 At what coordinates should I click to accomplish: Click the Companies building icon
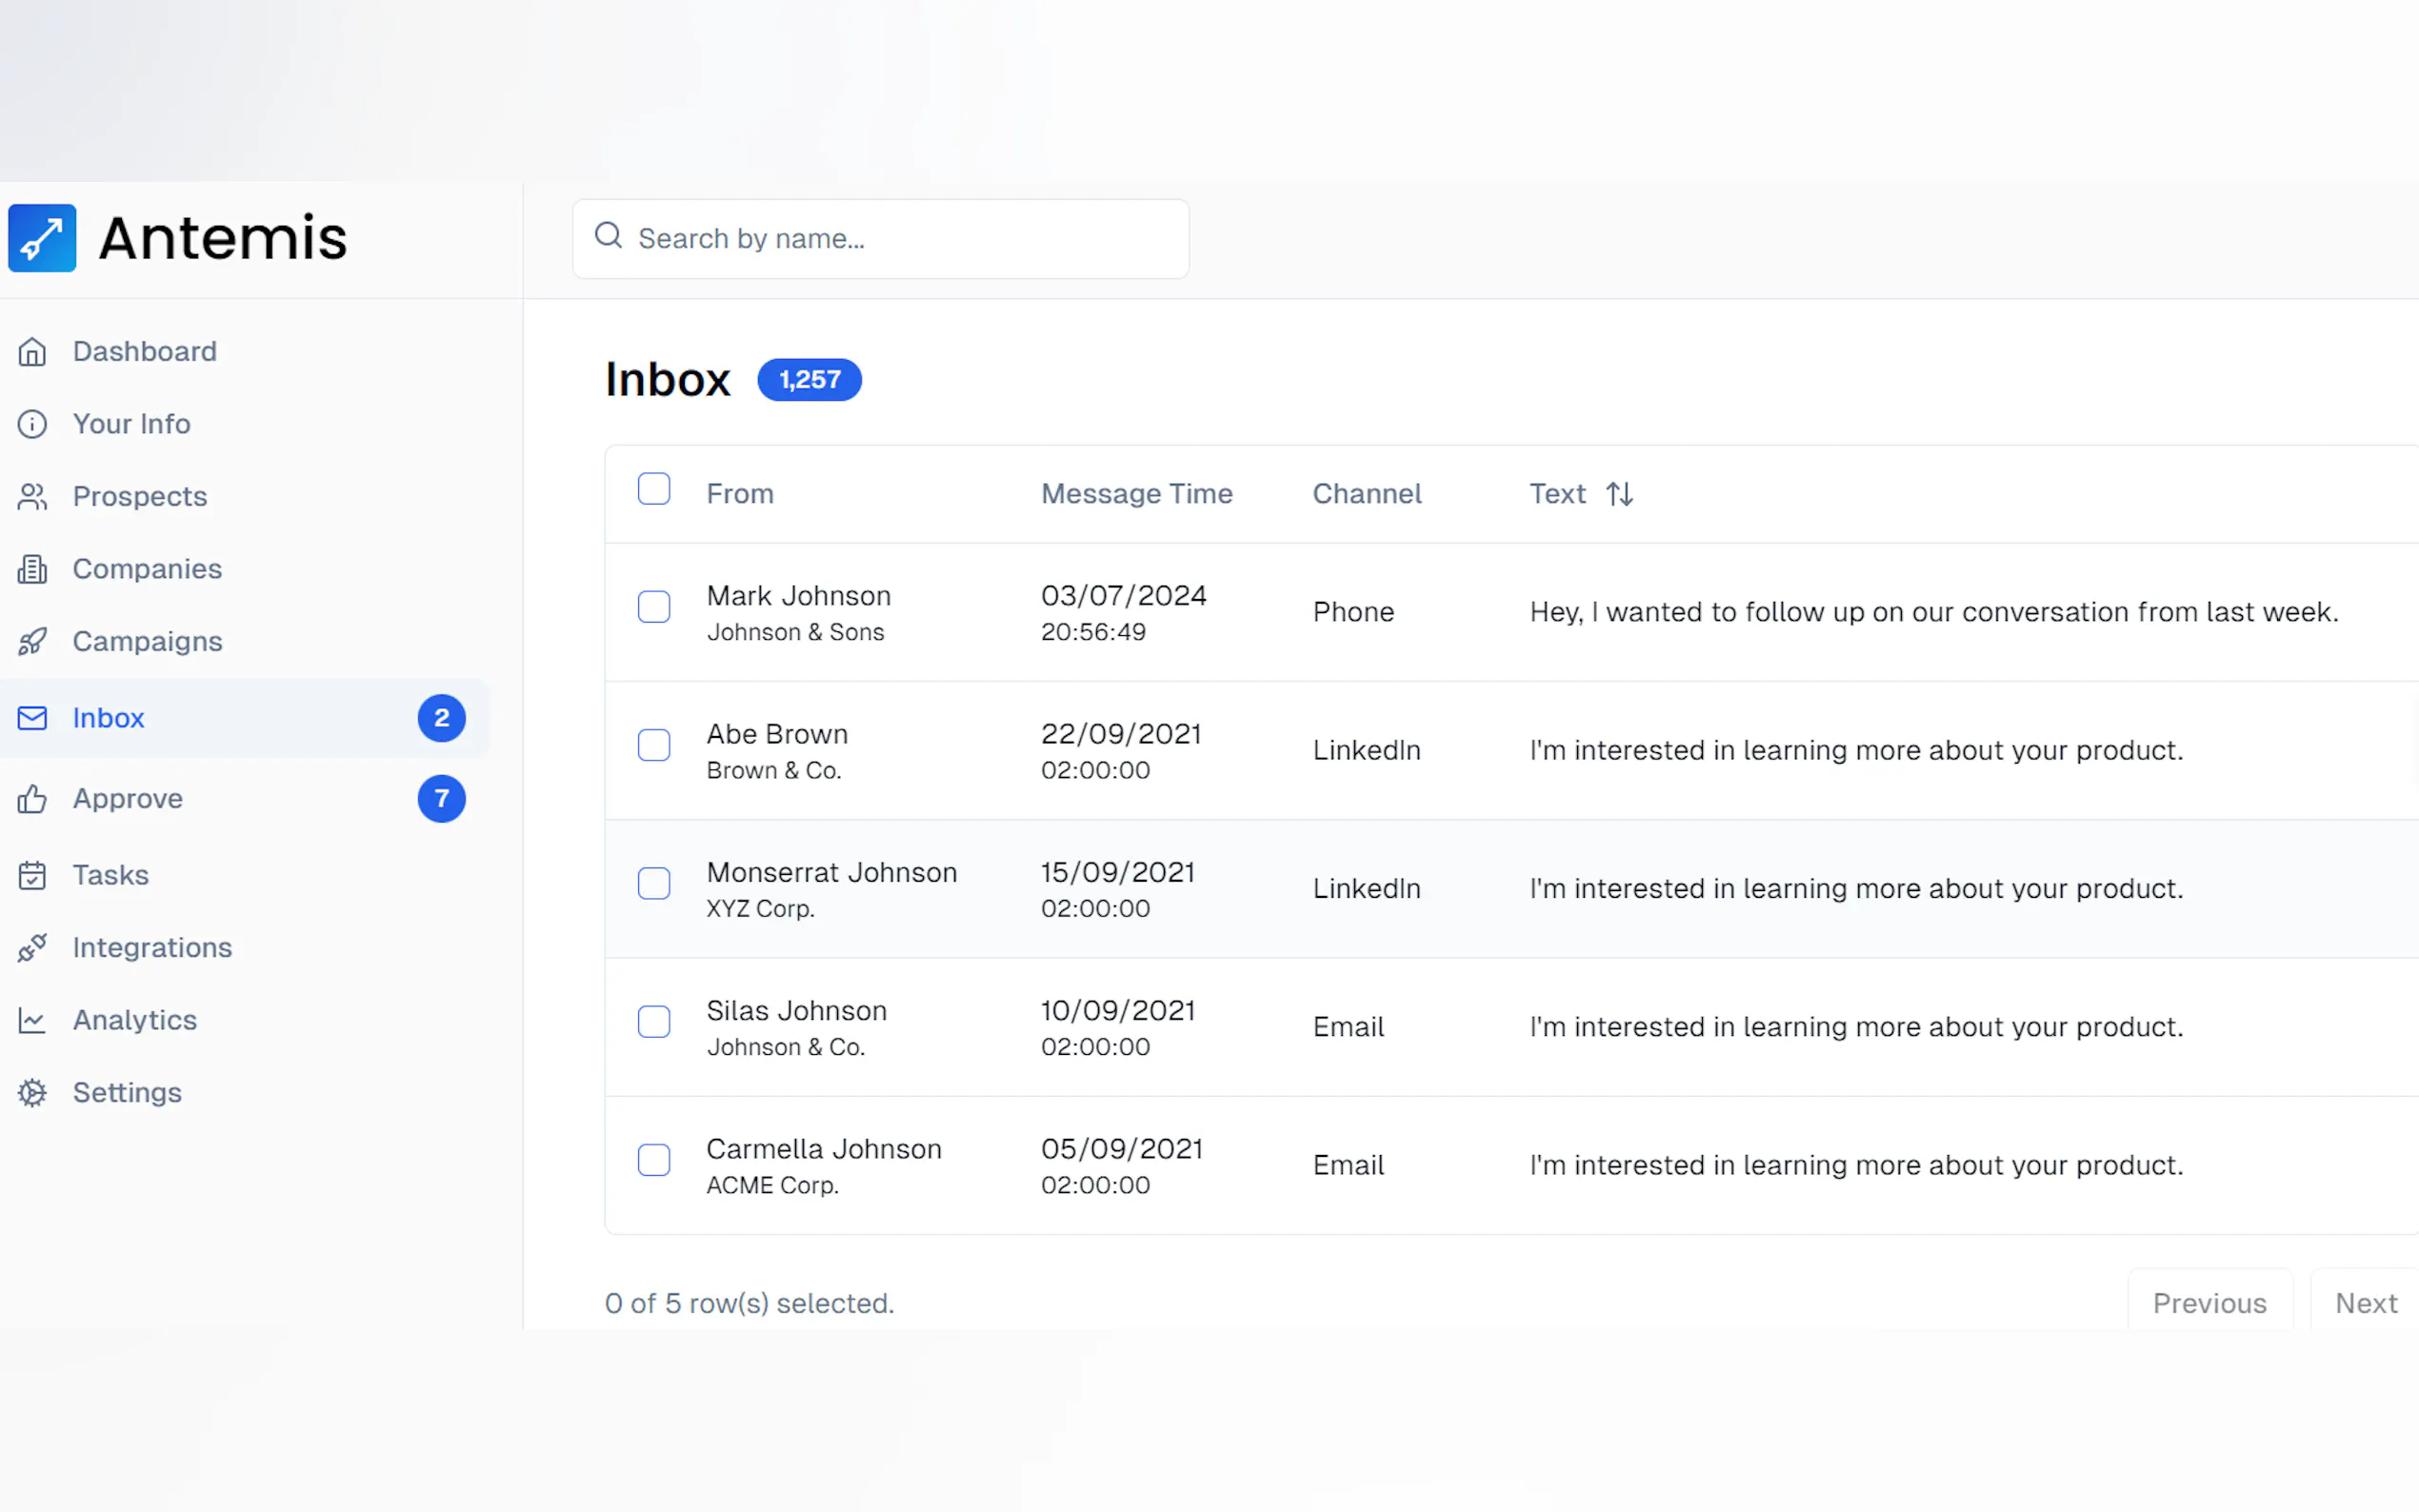pyautogui.click(x=32, y=569)
